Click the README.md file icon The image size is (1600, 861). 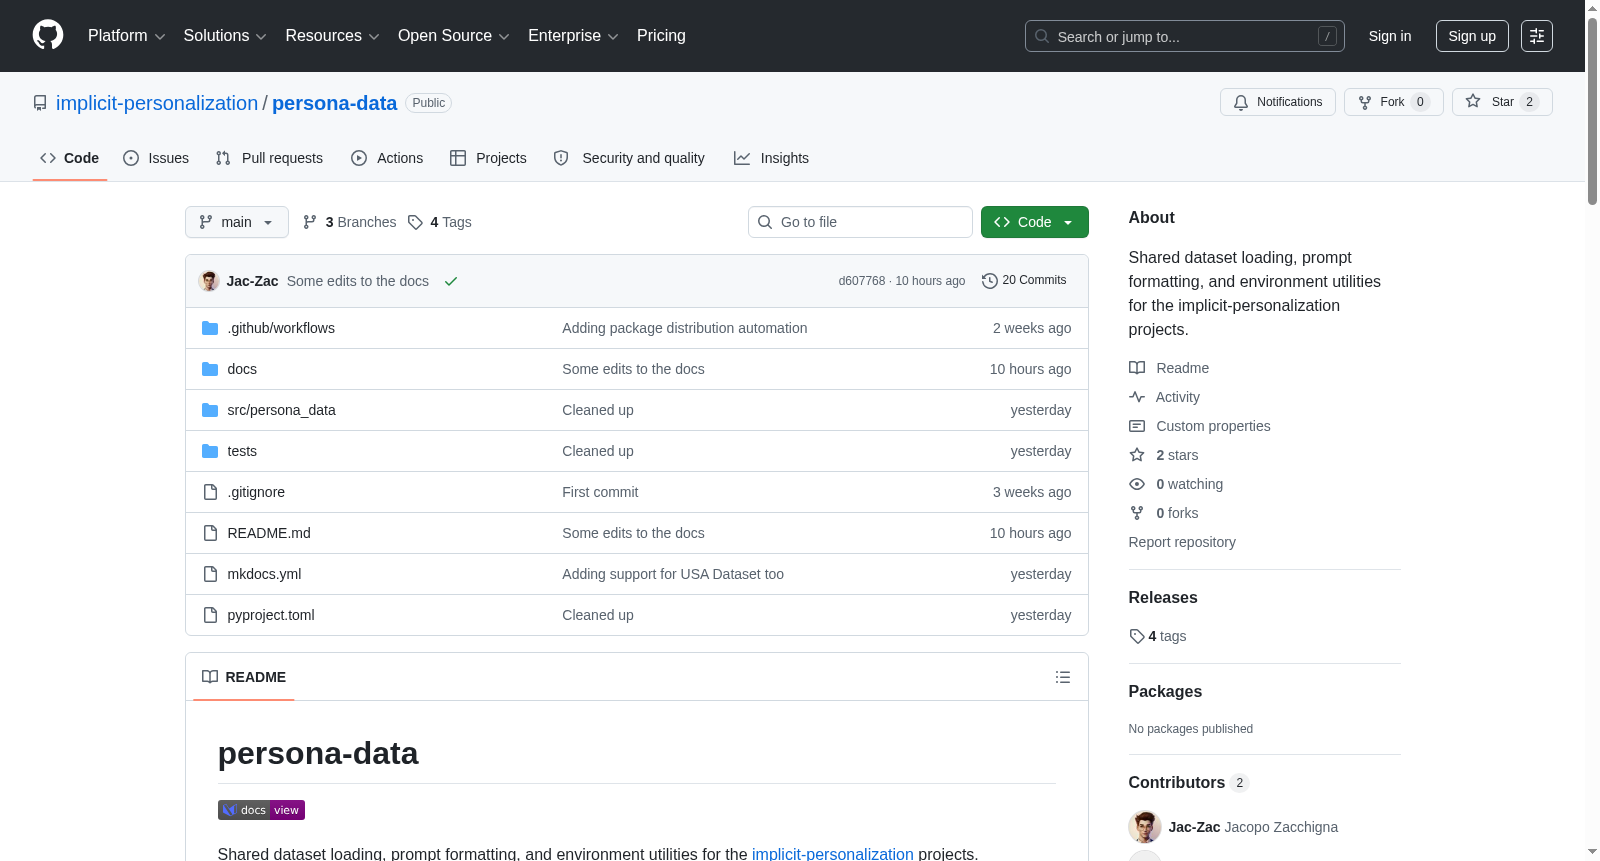[210, 533]
